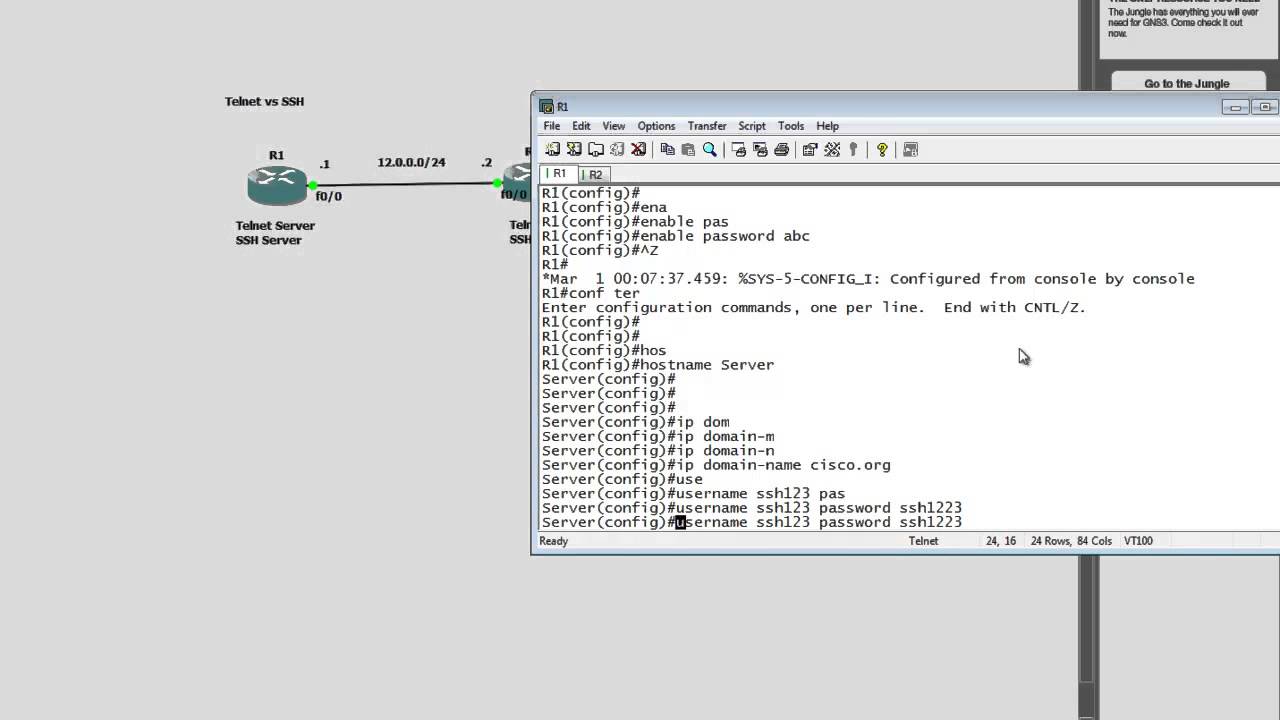Open the Edit menu

tap(581, 126)
